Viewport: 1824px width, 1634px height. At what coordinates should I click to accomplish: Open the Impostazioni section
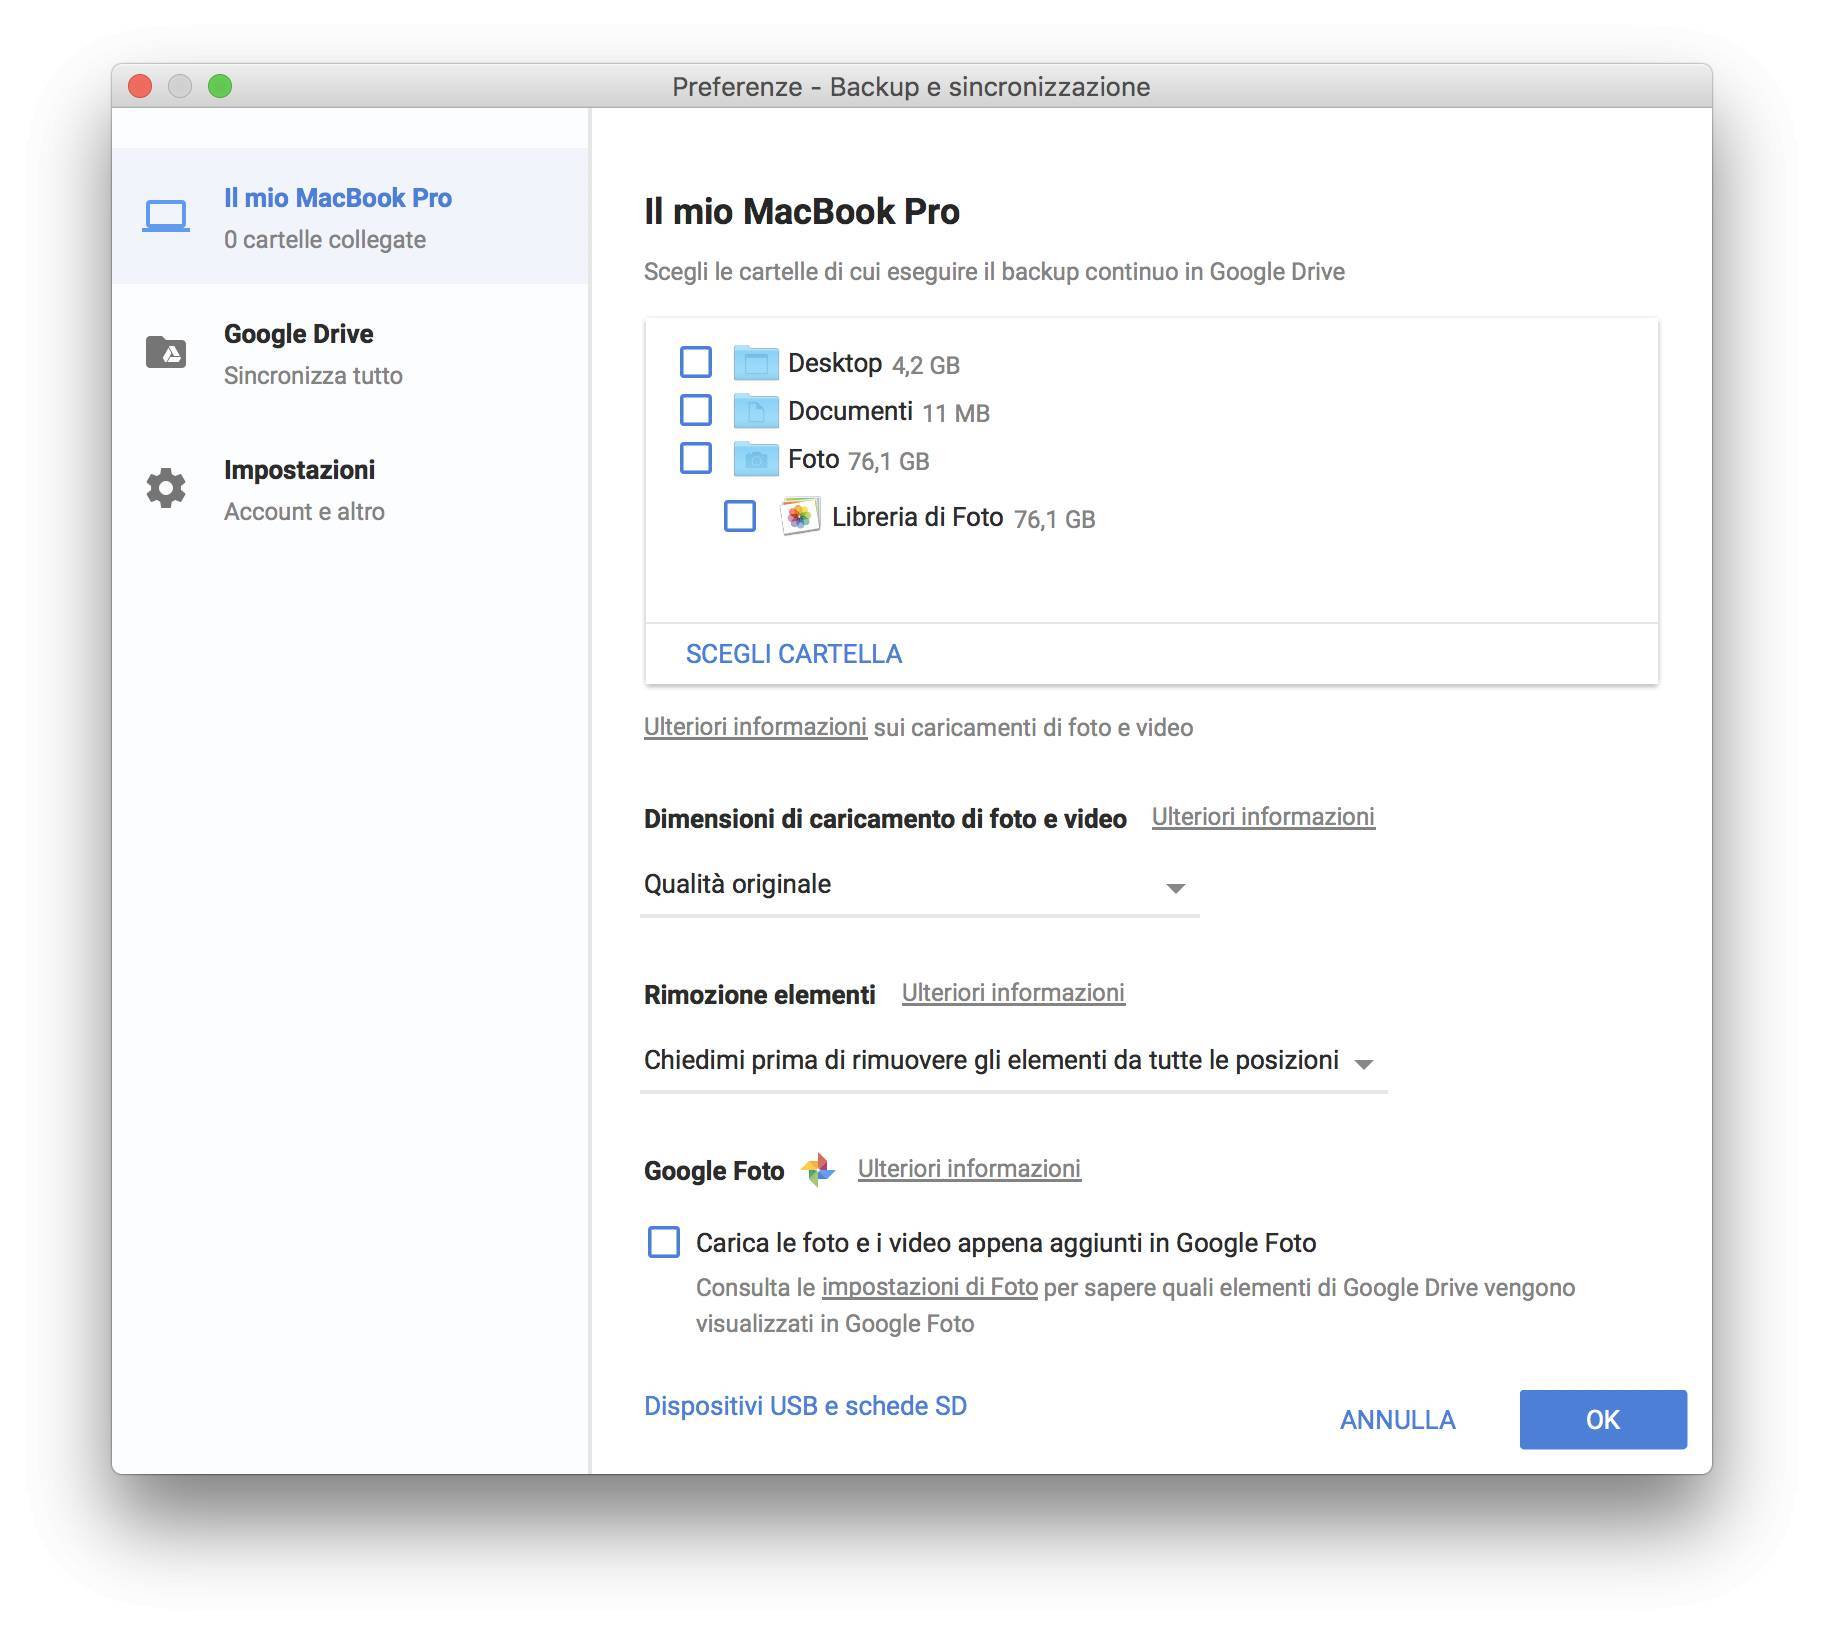click(x=350, y=488)
